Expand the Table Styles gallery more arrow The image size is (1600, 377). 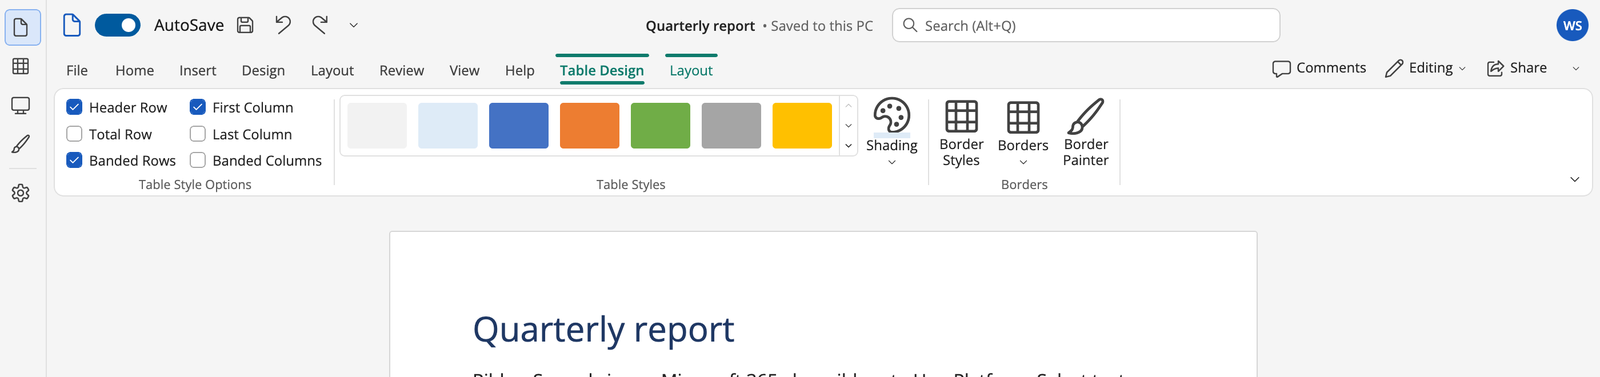tap(849, 146)
